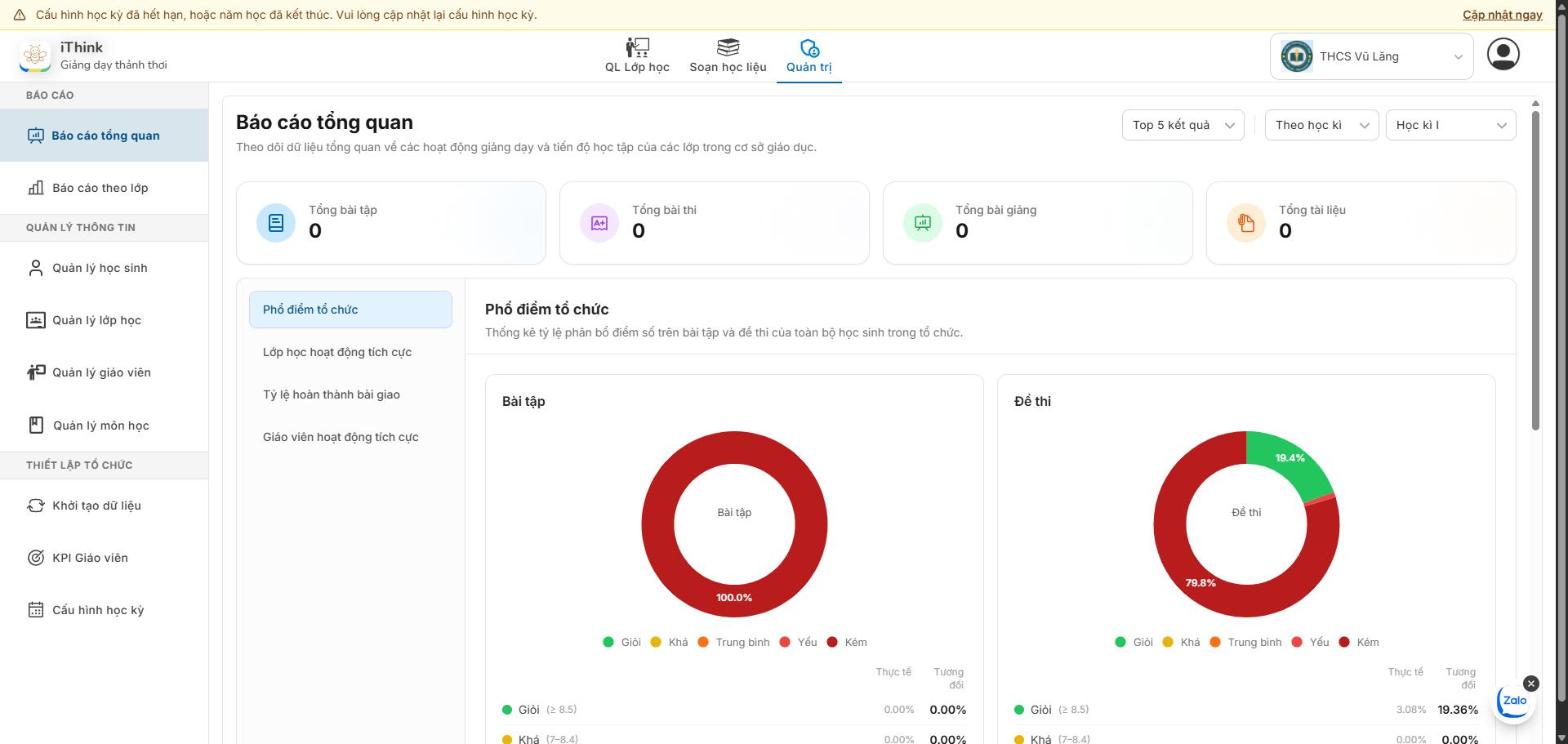Image resolution: width=1568 pixels, height=744 pixels.
Task: Open the Zalo chat bubble
Action: (1514, 701)
